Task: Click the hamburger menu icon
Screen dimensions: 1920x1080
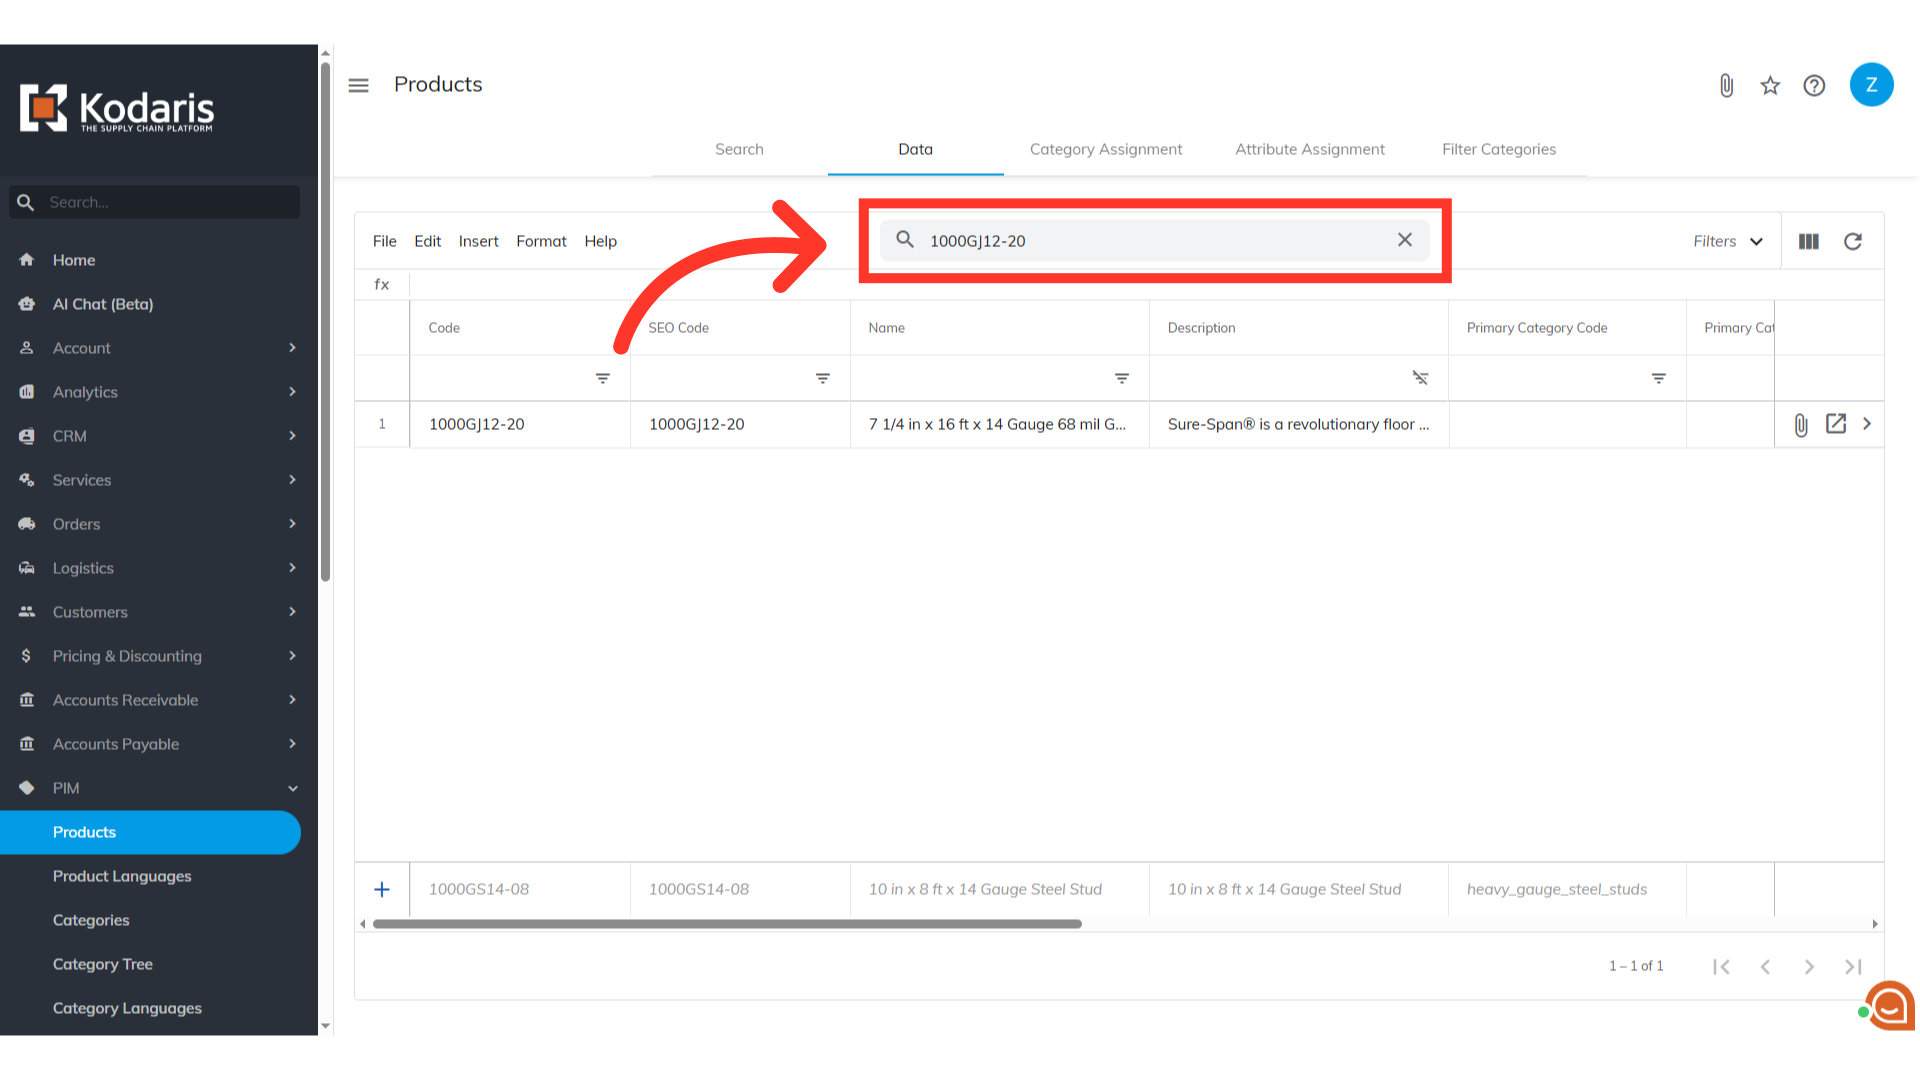Action: (x=358, y=86)
